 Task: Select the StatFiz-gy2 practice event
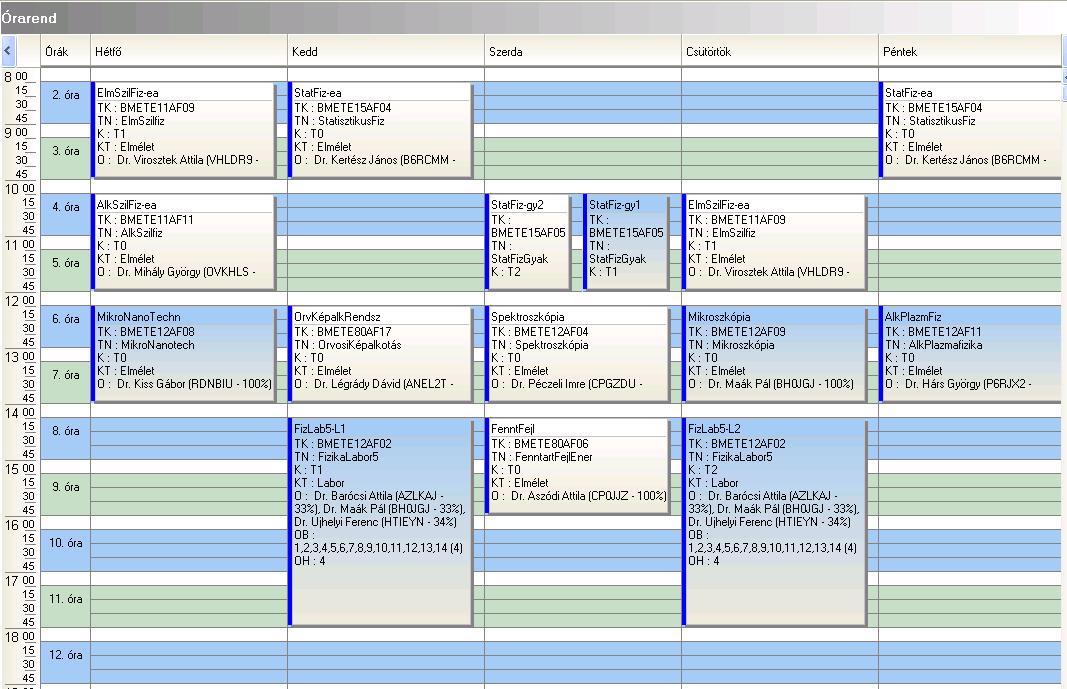528,242
